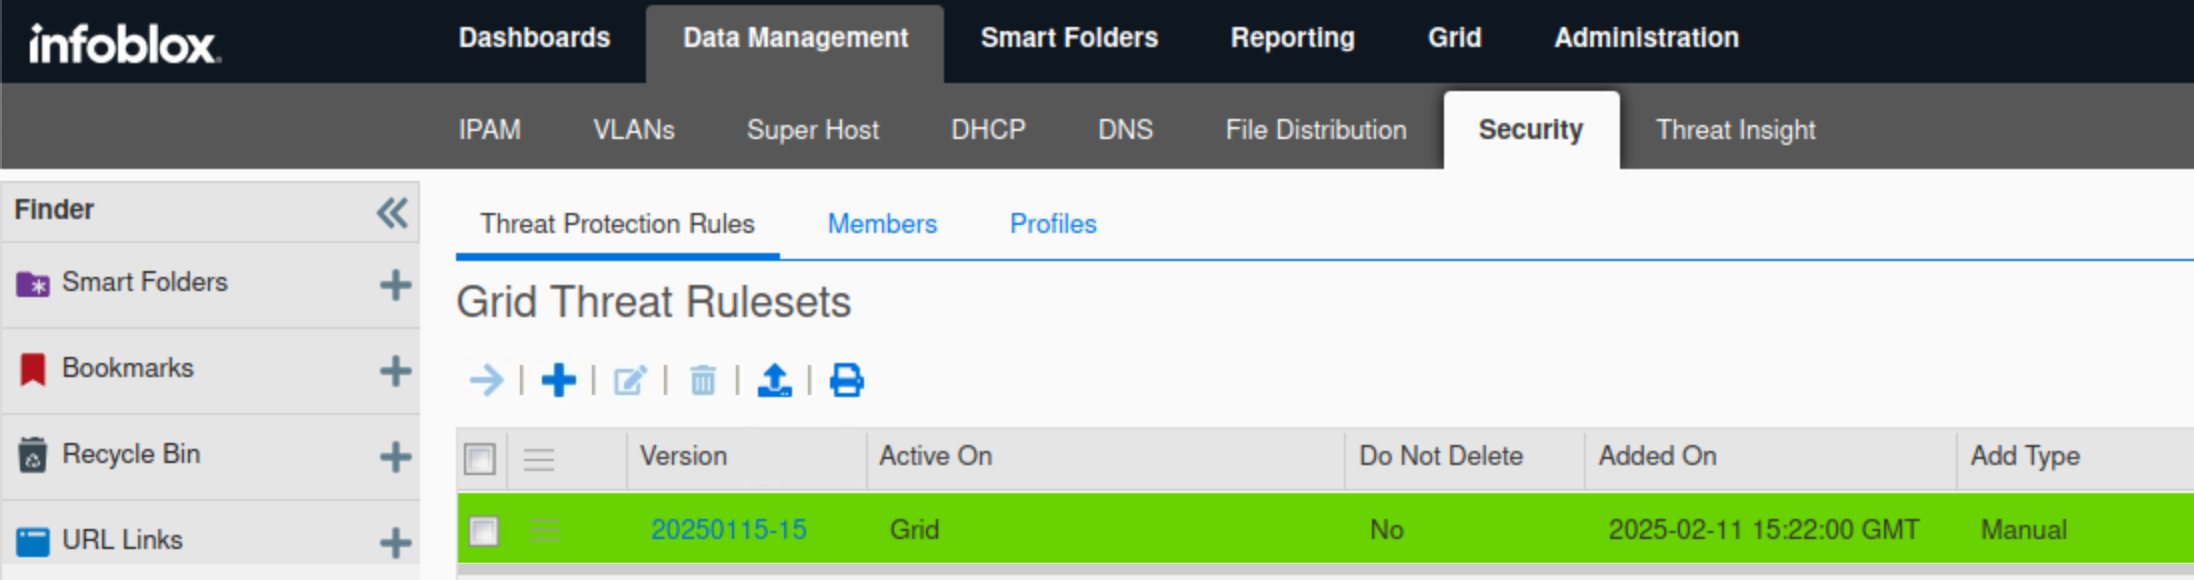
Task: Select the Threat Protection Rules tab
Action: [617, 224]
